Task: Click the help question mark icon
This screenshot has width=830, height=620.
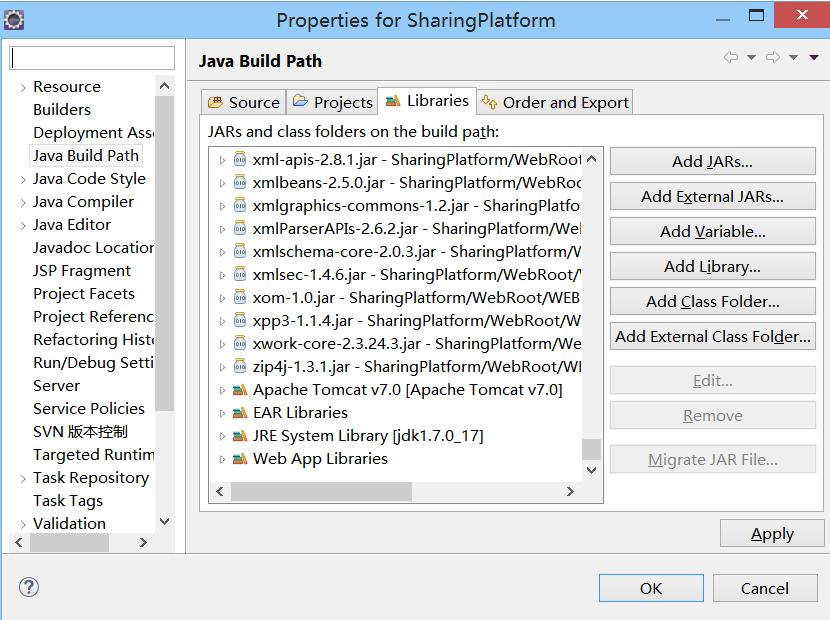Action: 29,588
